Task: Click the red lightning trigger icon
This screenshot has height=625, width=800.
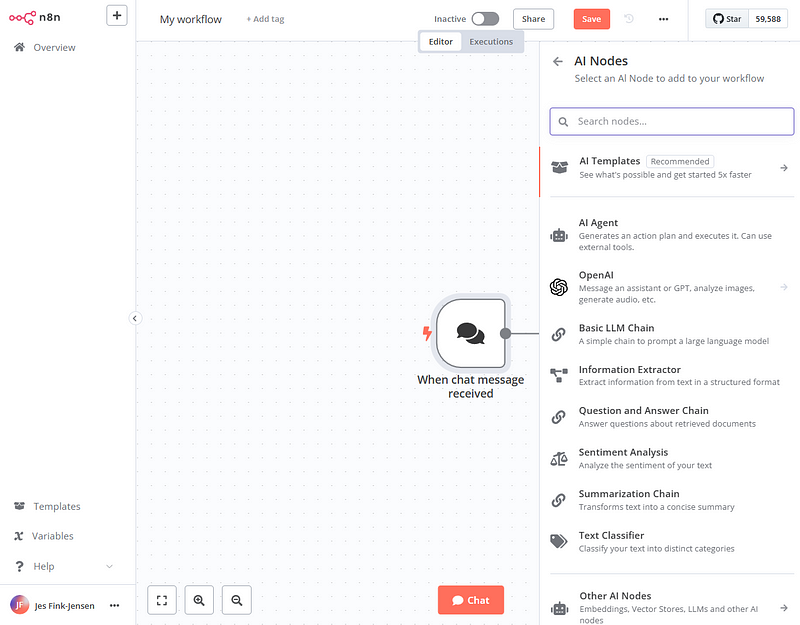Action: point(427,333)
